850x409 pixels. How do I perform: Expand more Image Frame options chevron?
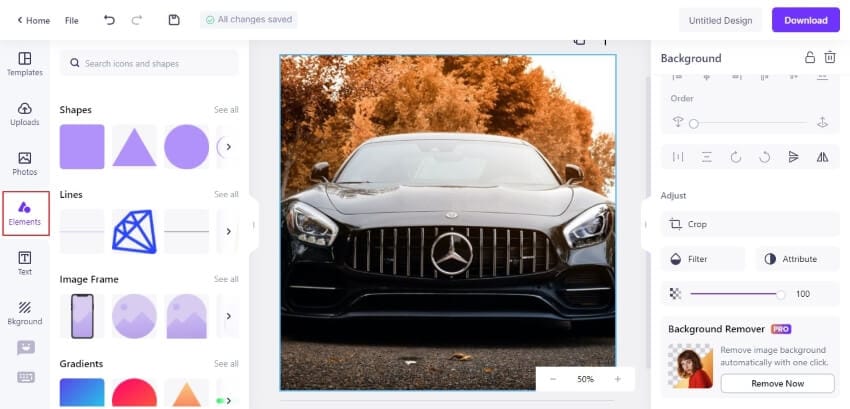point(228,316)
